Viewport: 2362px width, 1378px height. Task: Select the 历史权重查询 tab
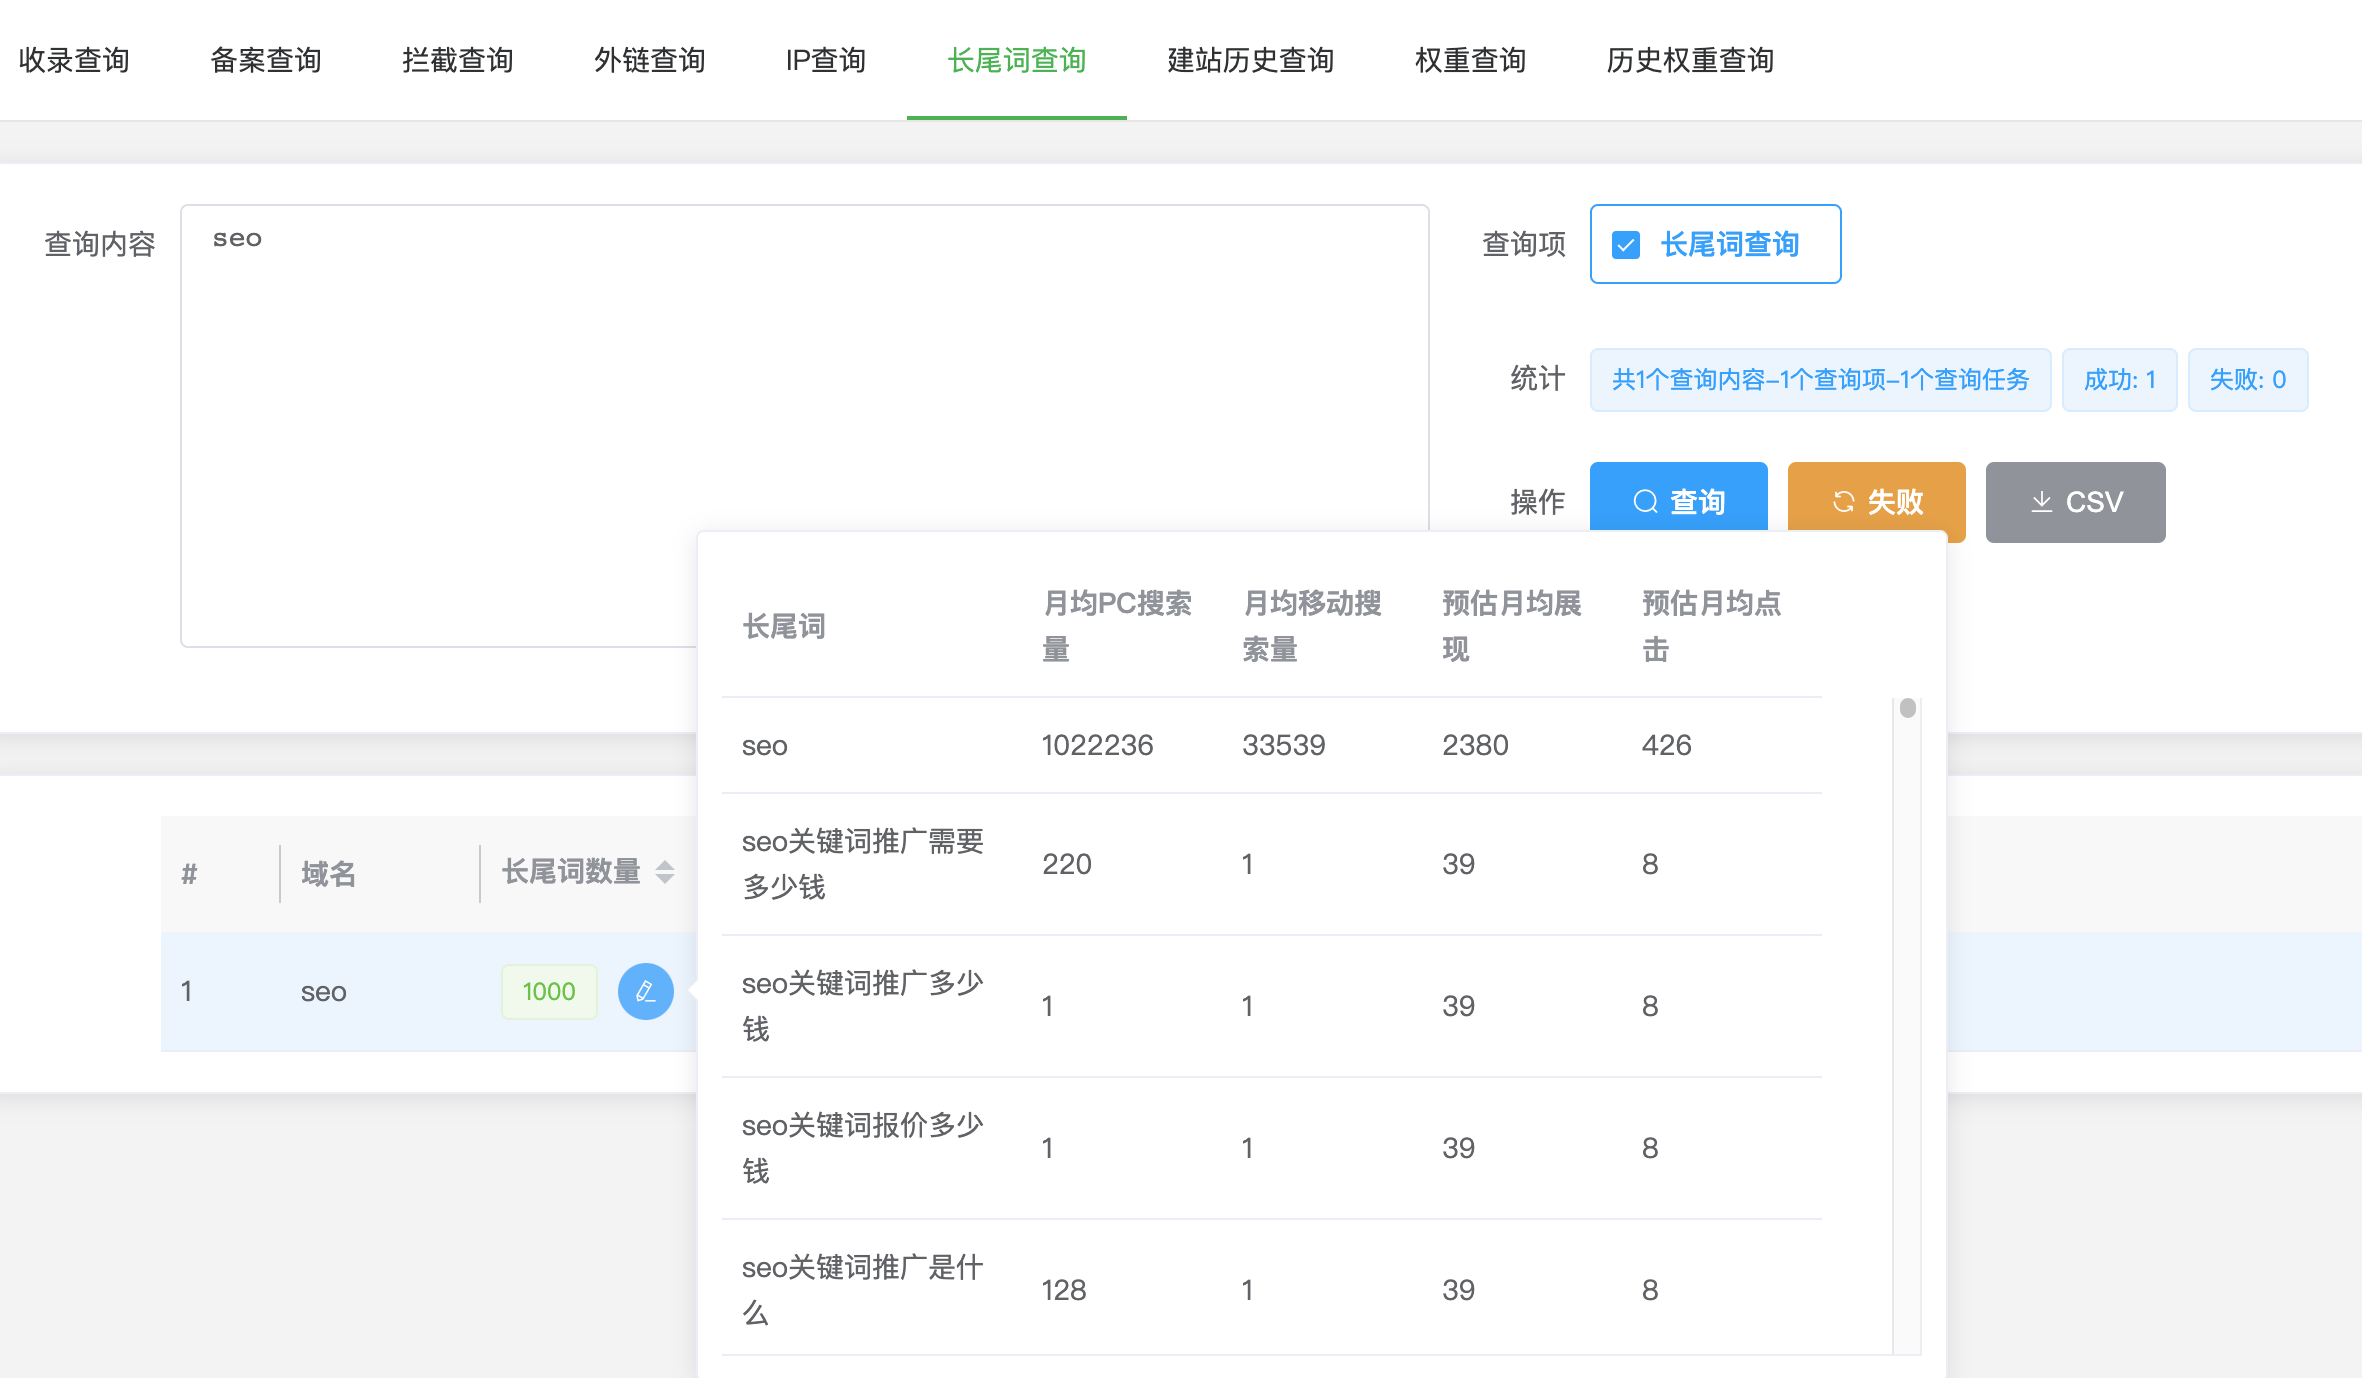(x=1686, y=59)
